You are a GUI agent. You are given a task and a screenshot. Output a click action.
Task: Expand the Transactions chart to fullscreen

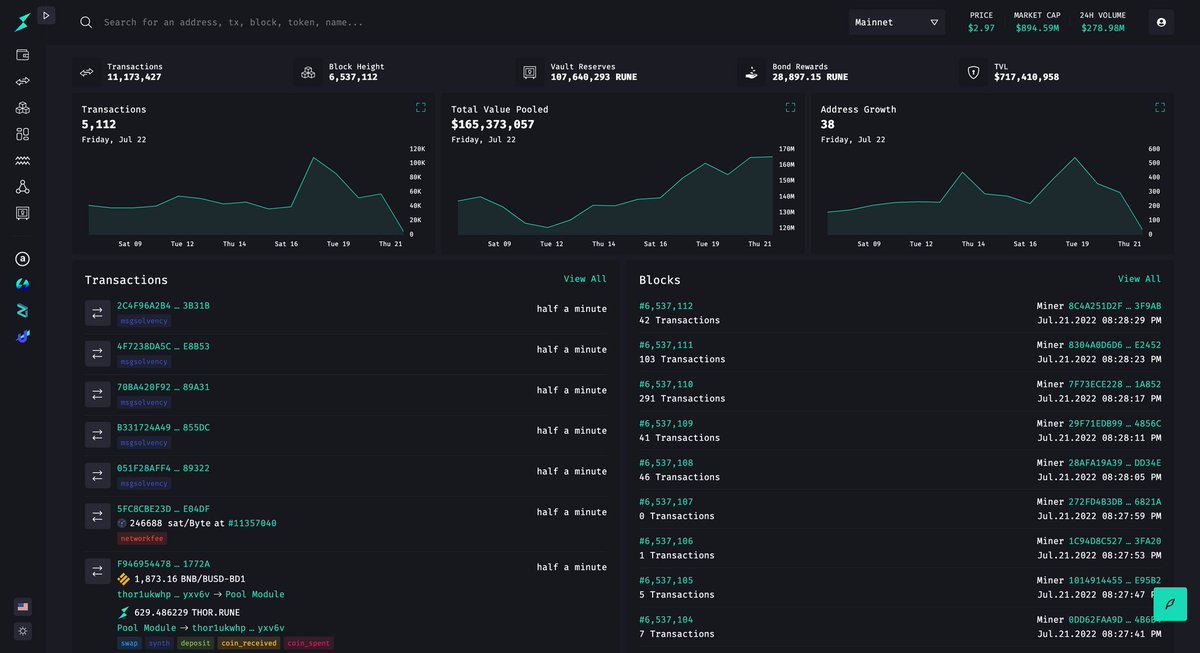421,107
